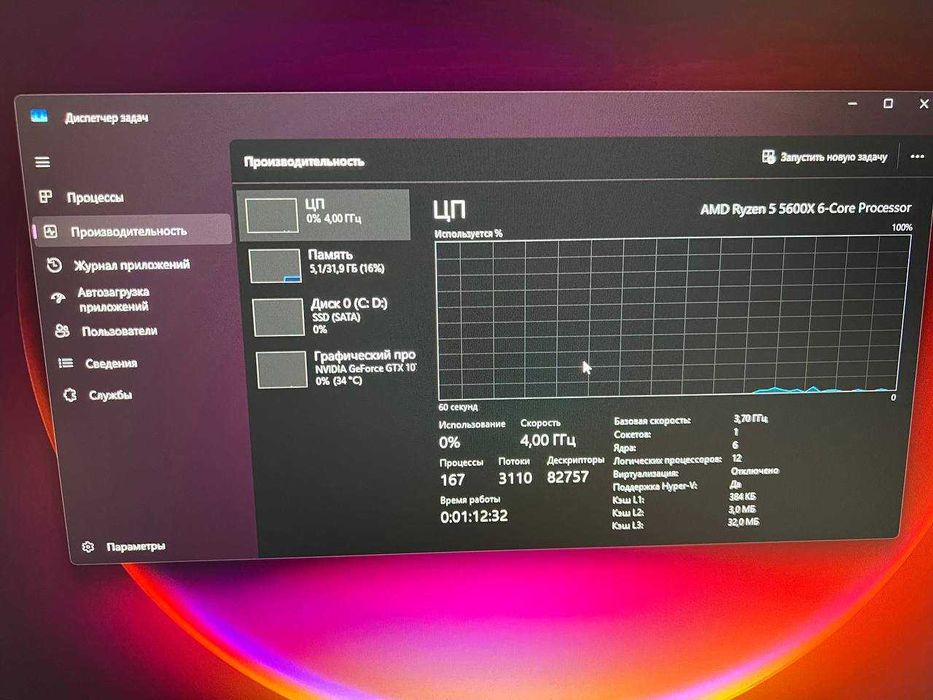Select the Память performance entry

coord(329,265)
